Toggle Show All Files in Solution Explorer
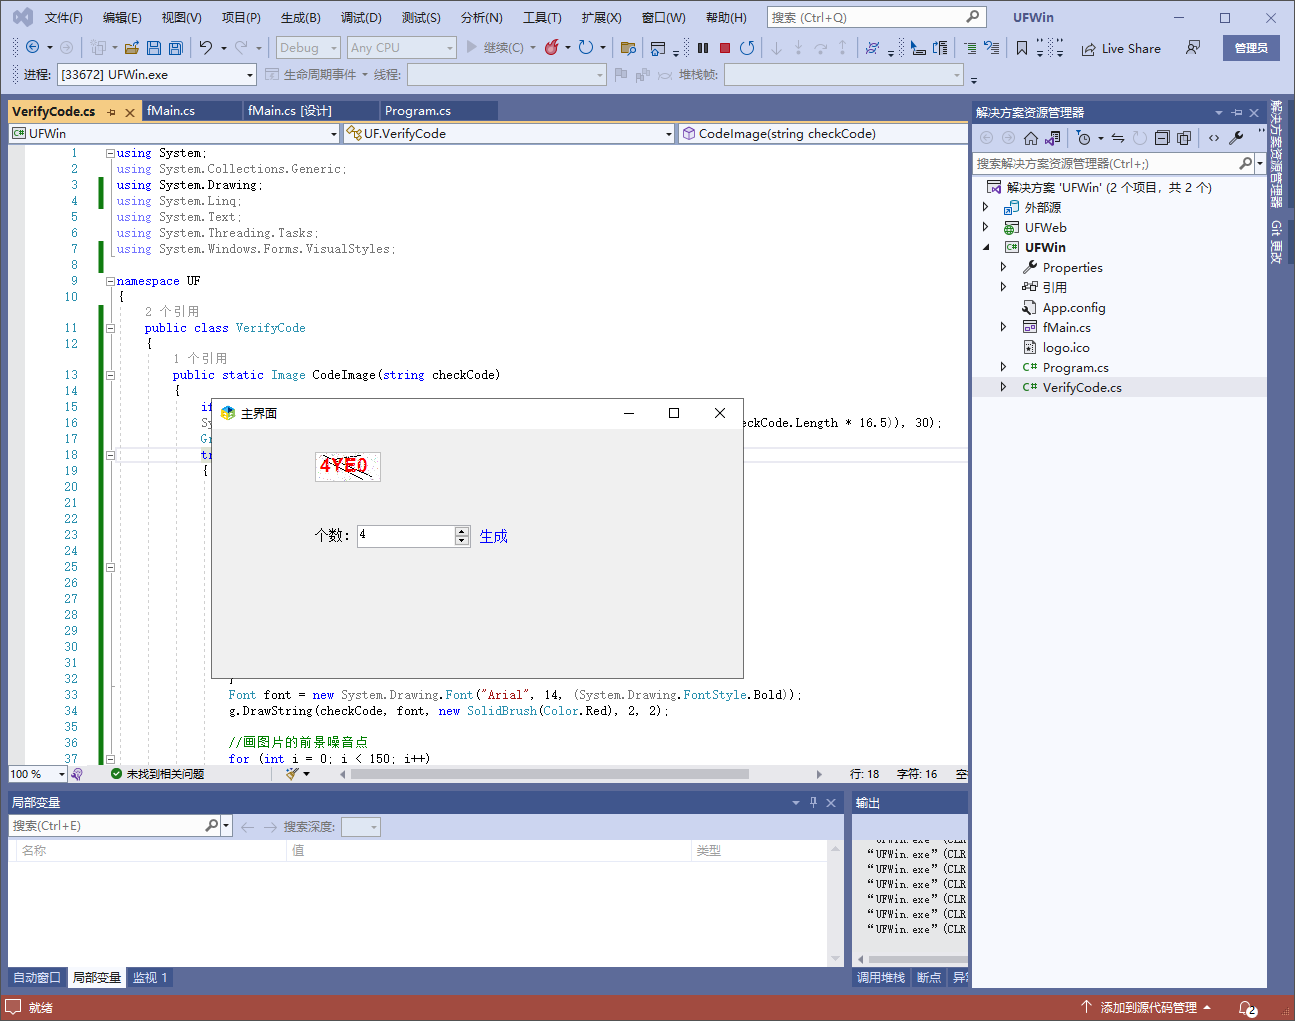 1184,138
